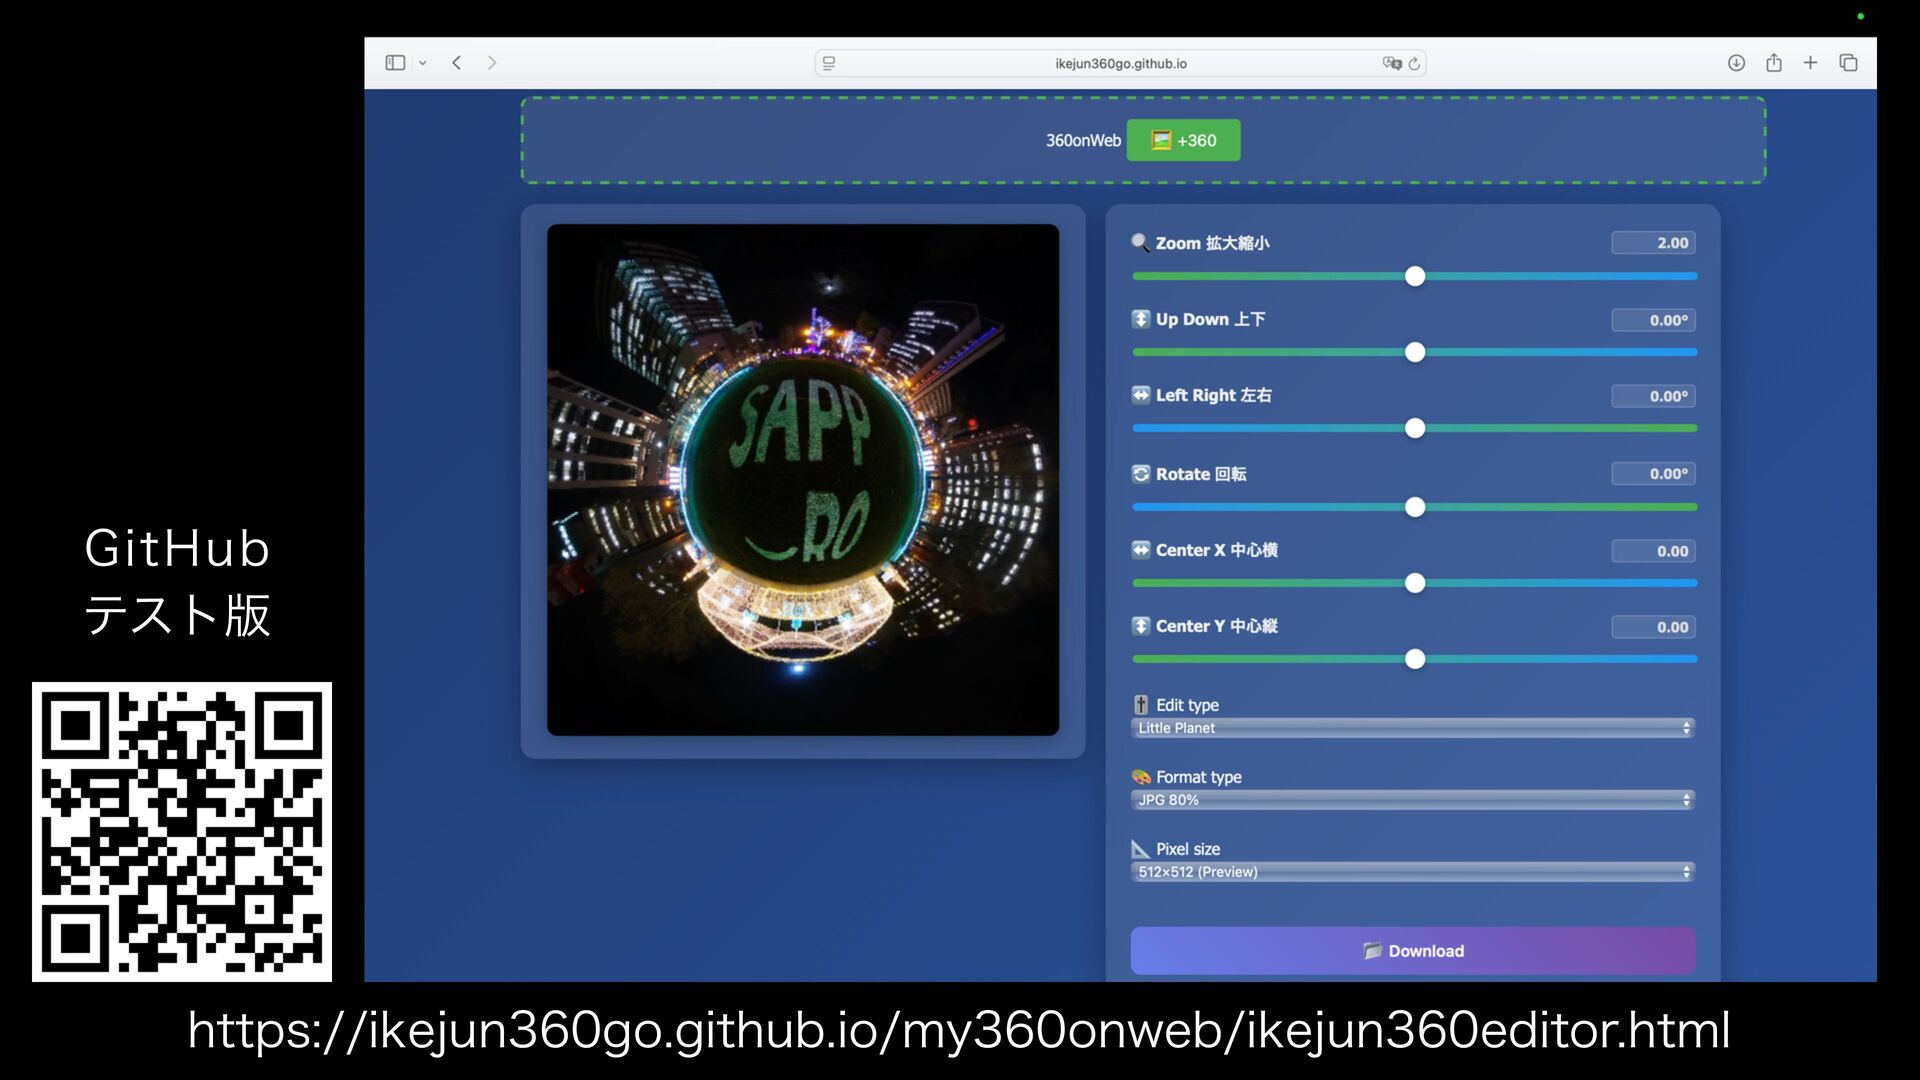Open the Edit type Little Planet dropdown
This screenshot has width=1920, height=1080.
(1412, 728)
